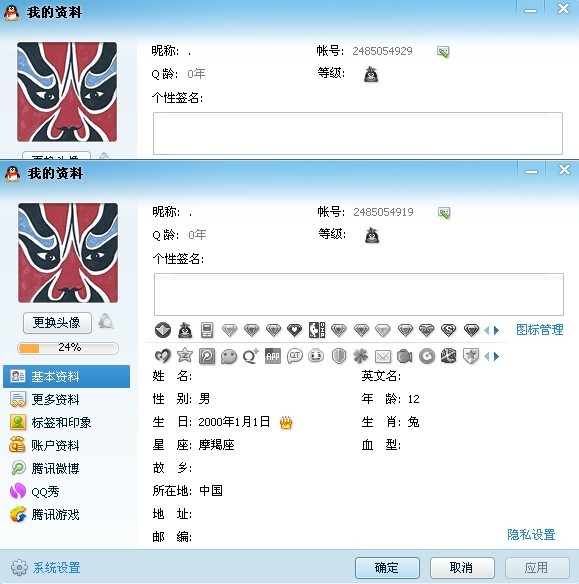Click the Tencent Weibo icon in second icon row

tap(207, 356)
